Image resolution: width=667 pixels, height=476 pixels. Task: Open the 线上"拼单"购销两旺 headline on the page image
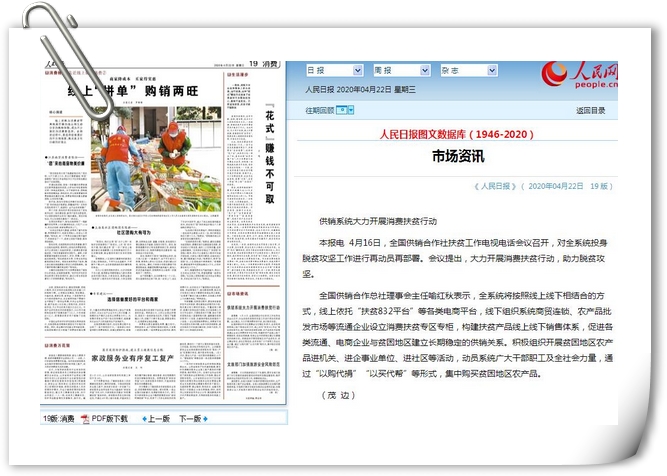click(x=133, y=91)
